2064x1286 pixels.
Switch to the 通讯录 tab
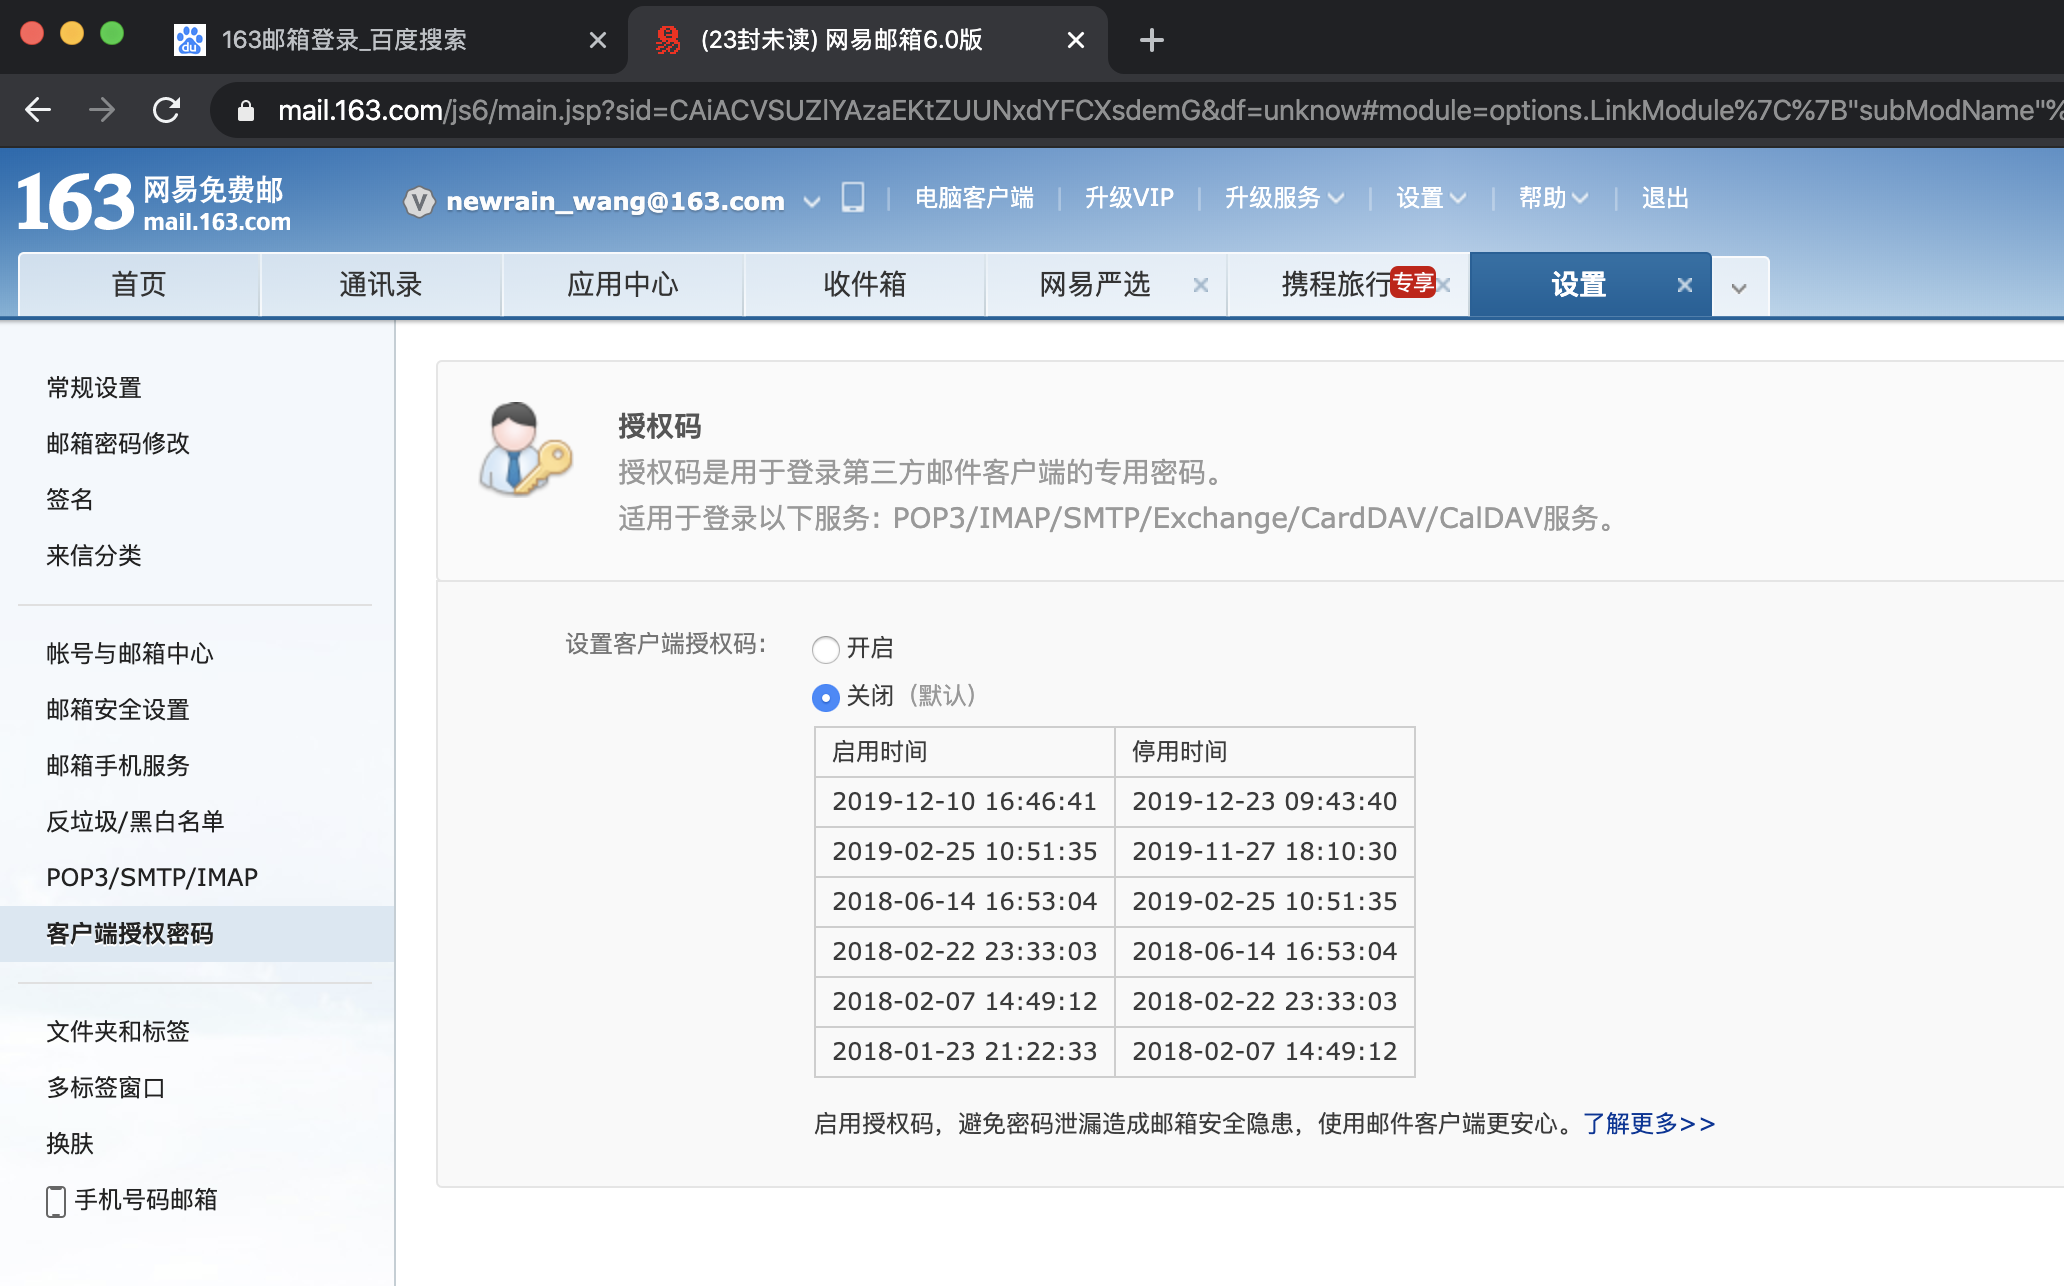click(x=381, y=285)
